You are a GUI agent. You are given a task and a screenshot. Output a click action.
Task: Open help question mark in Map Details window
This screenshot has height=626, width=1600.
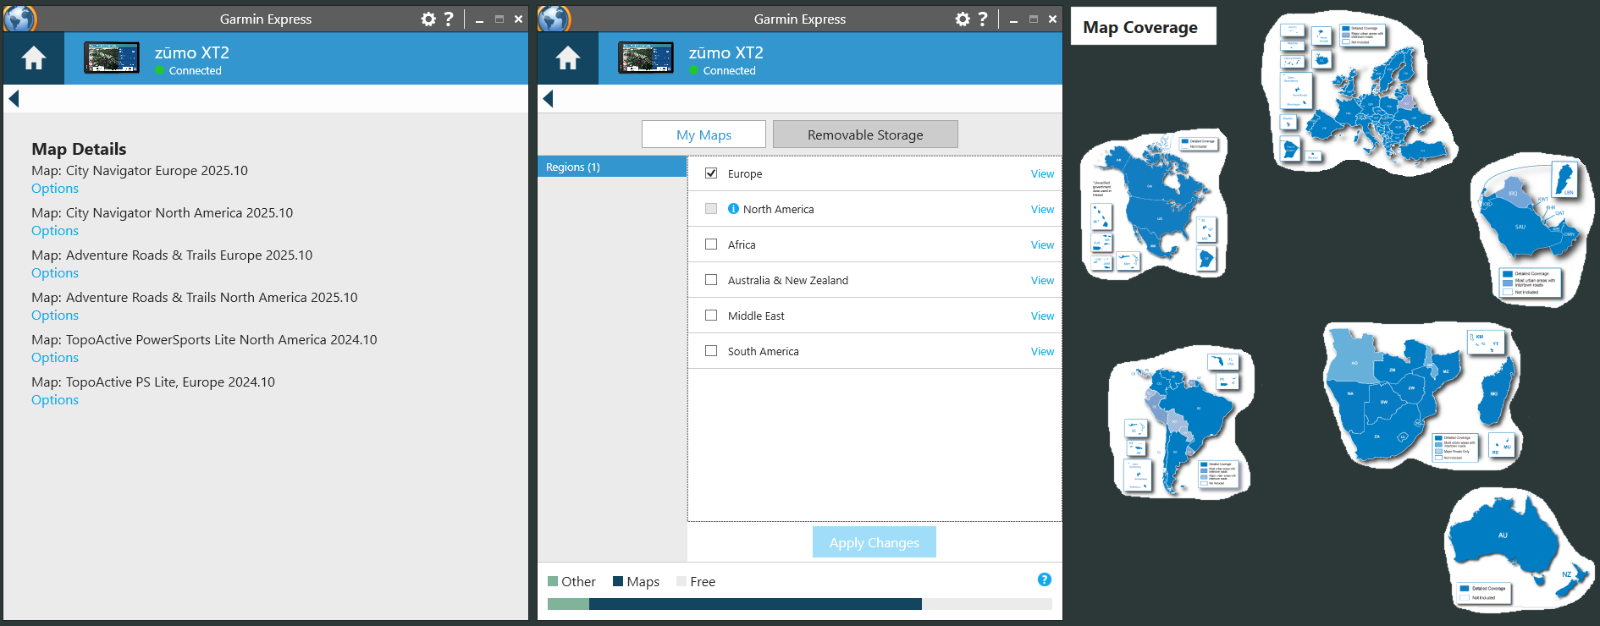[x=449, y=19]
